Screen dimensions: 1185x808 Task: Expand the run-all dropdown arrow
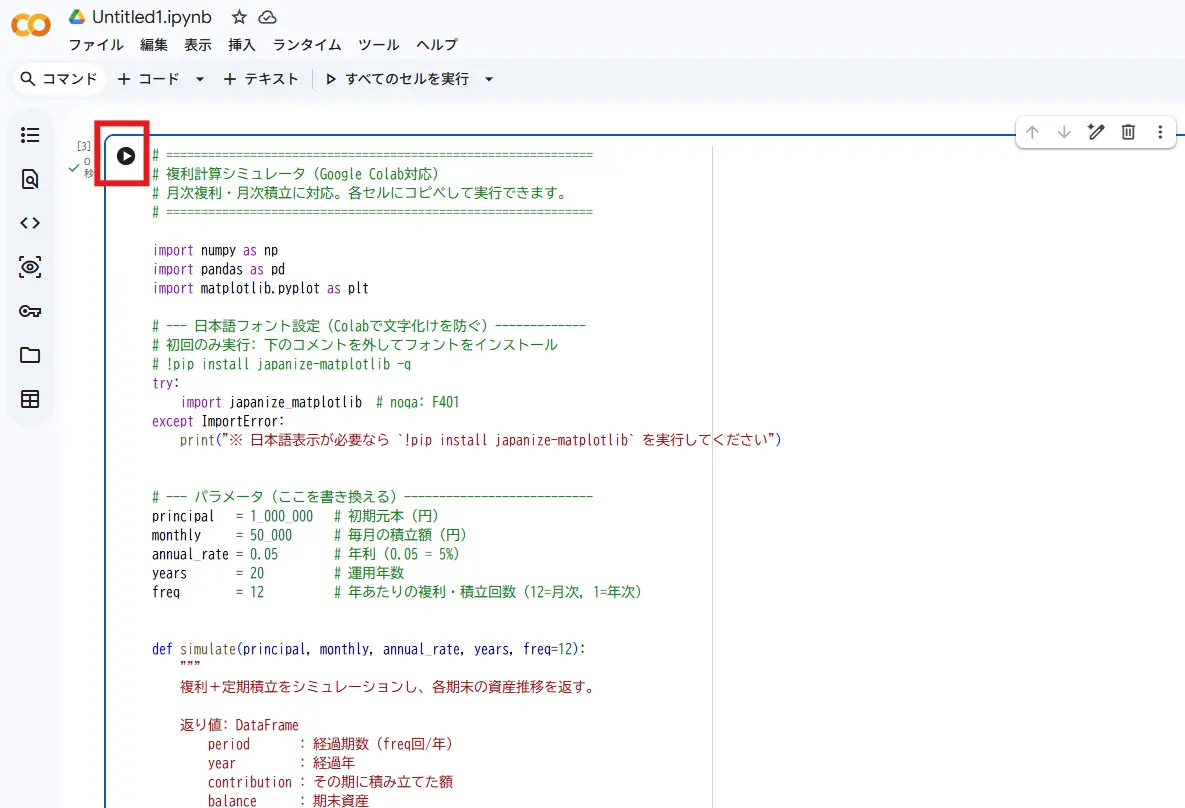(x=488, y=79)
